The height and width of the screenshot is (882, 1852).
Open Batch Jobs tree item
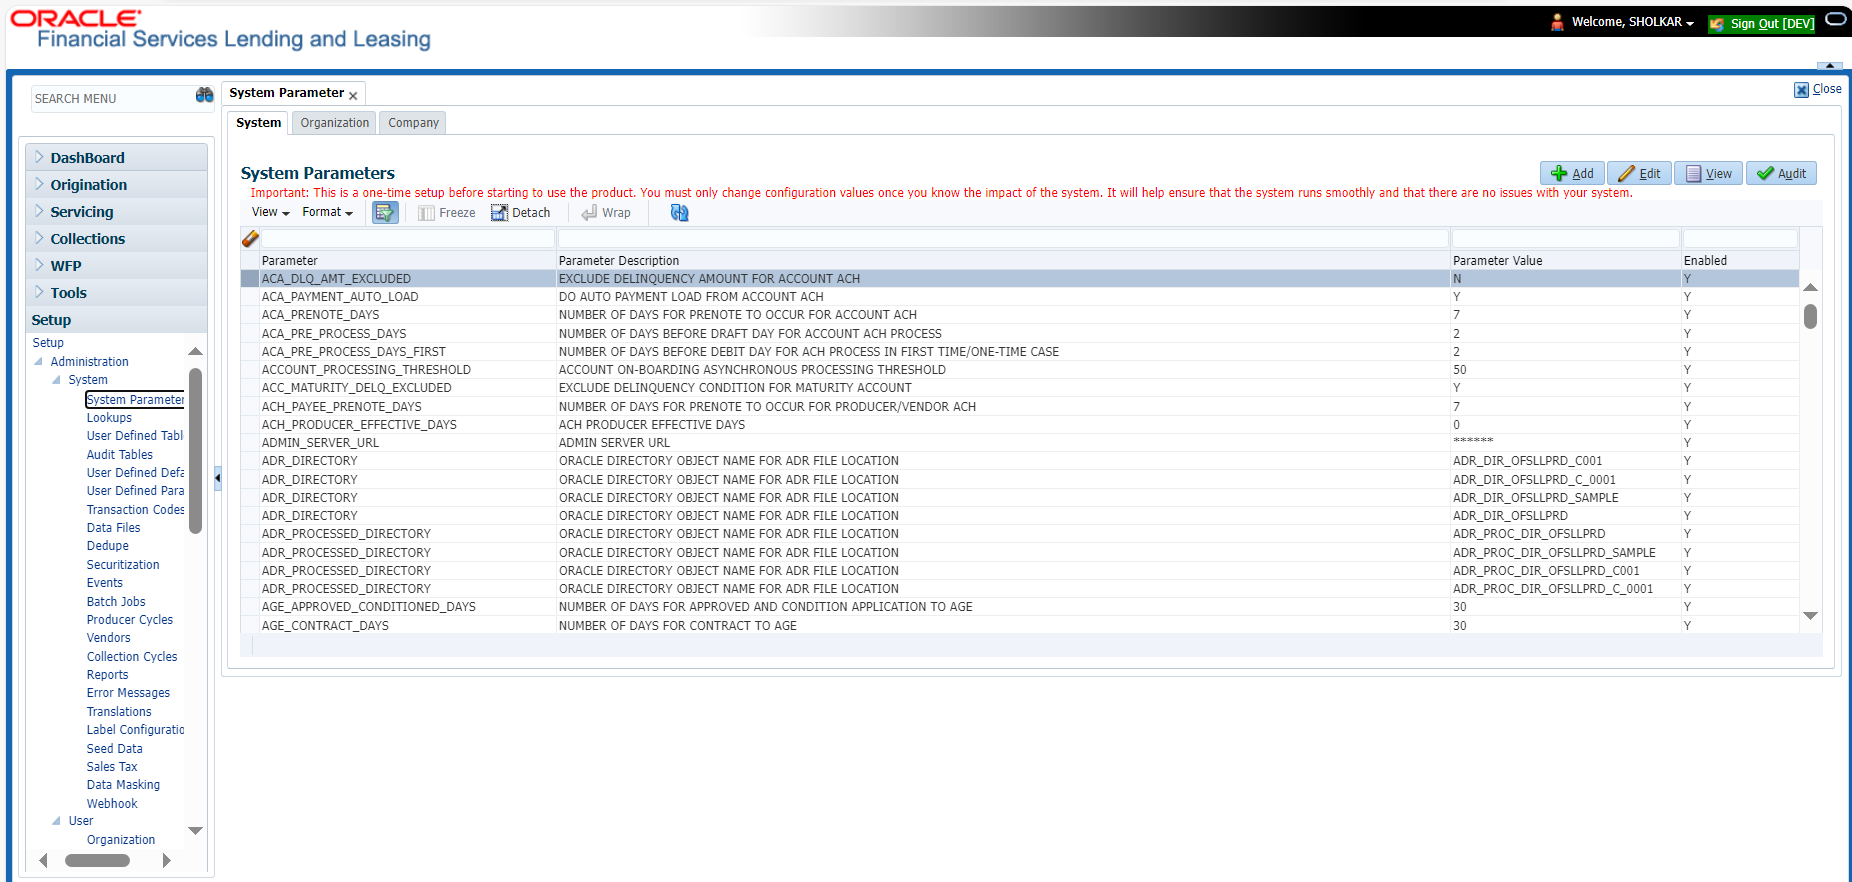click(116, 602)
